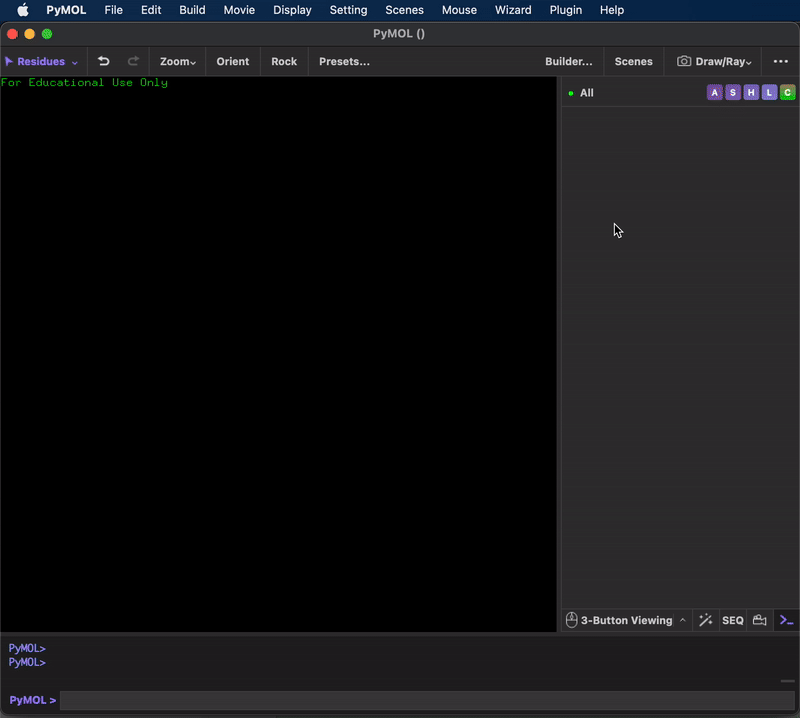Click the H hide button for All
Screen dimensions: 800x718
(751, 93)
